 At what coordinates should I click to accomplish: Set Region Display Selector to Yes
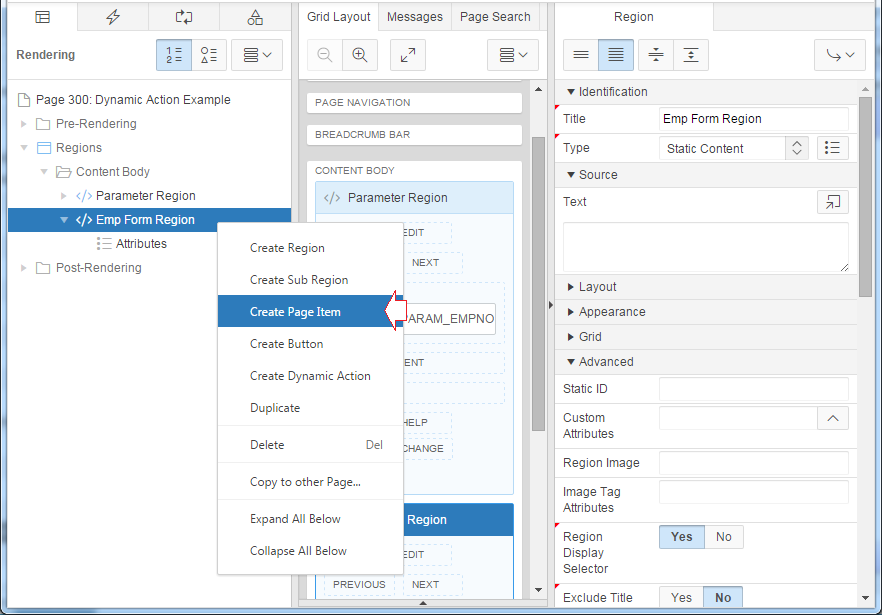pos(682,537)
